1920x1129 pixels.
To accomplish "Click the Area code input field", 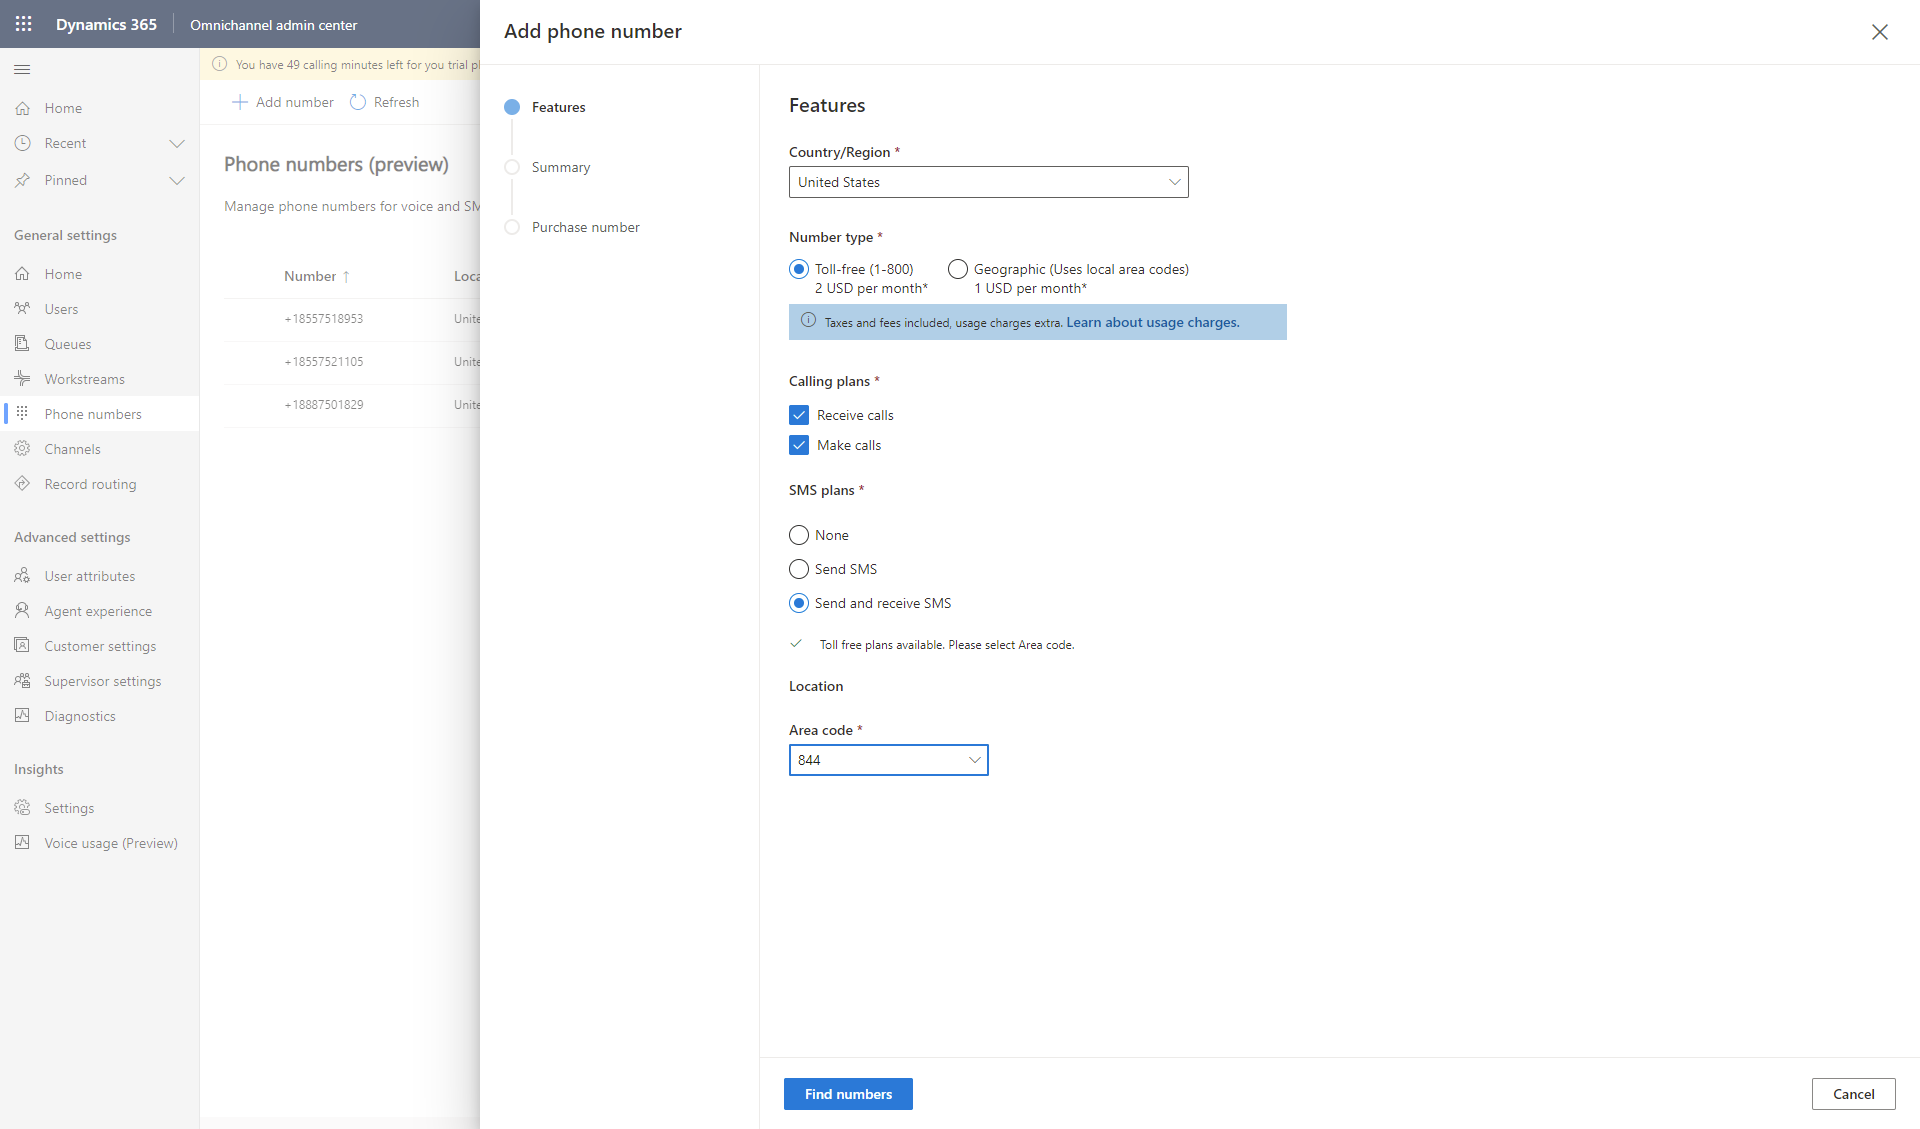I will point(888,758).
